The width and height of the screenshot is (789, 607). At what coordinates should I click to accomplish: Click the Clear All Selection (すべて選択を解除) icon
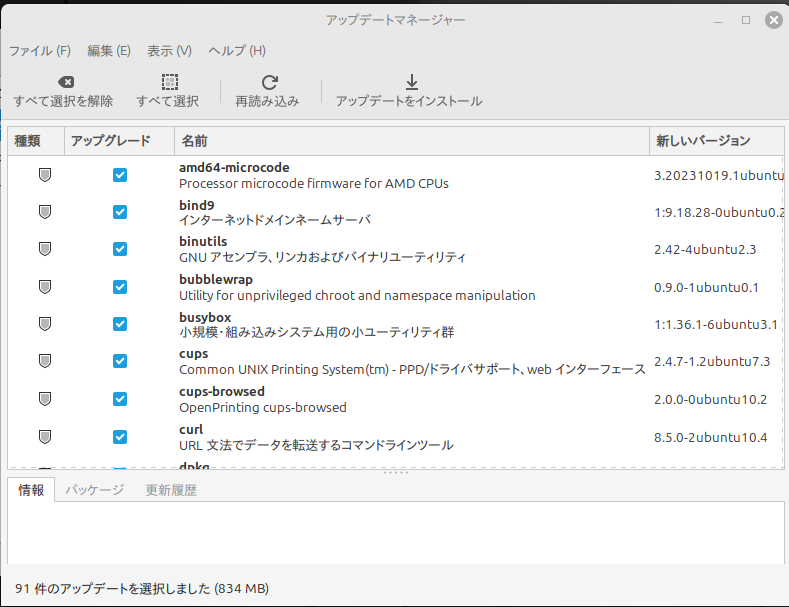pos(63,82)
